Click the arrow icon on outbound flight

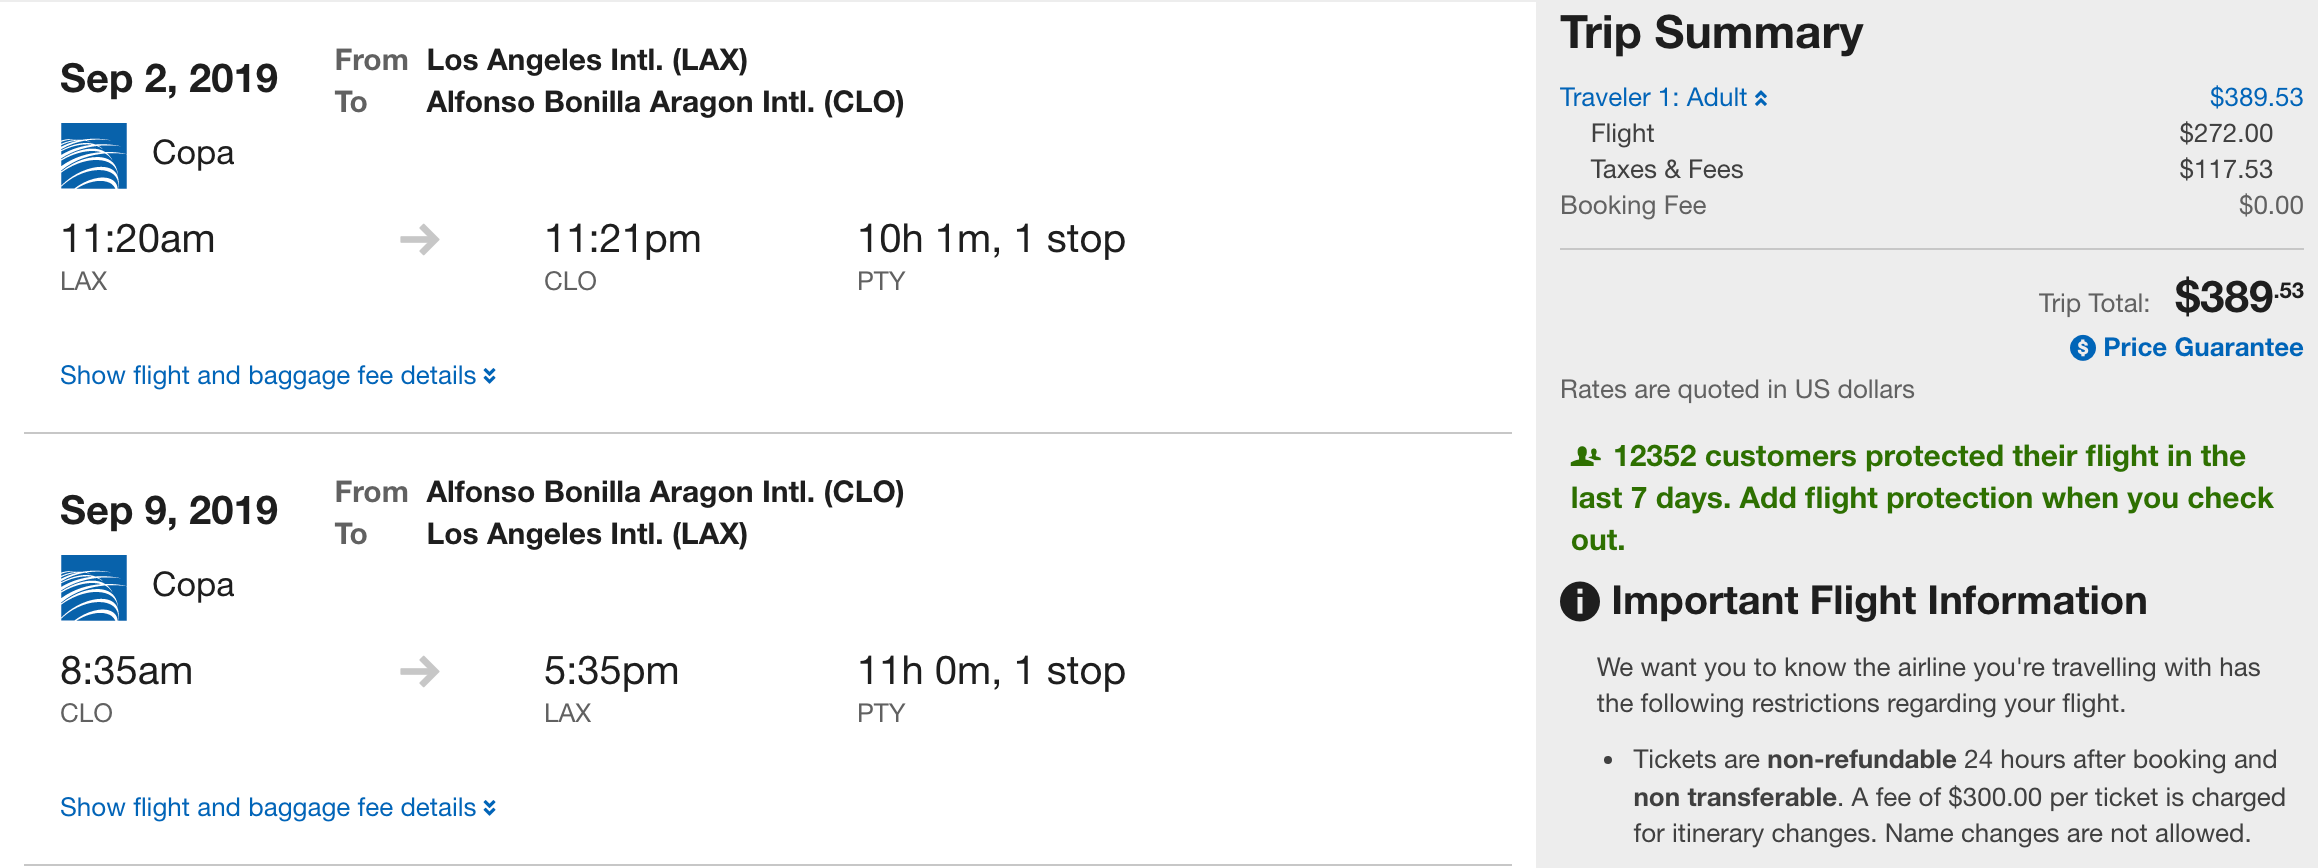pos(419,240)
